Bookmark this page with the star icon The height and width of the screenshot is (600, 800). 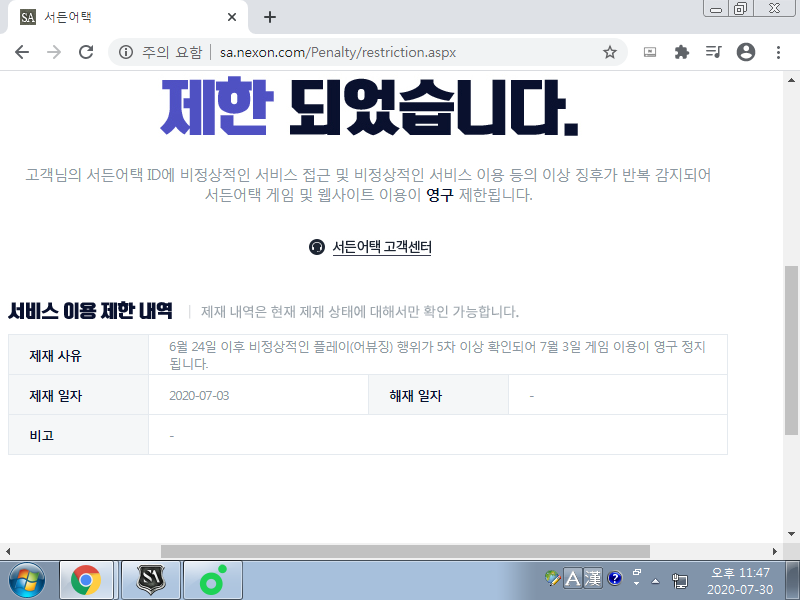point(609,53)
